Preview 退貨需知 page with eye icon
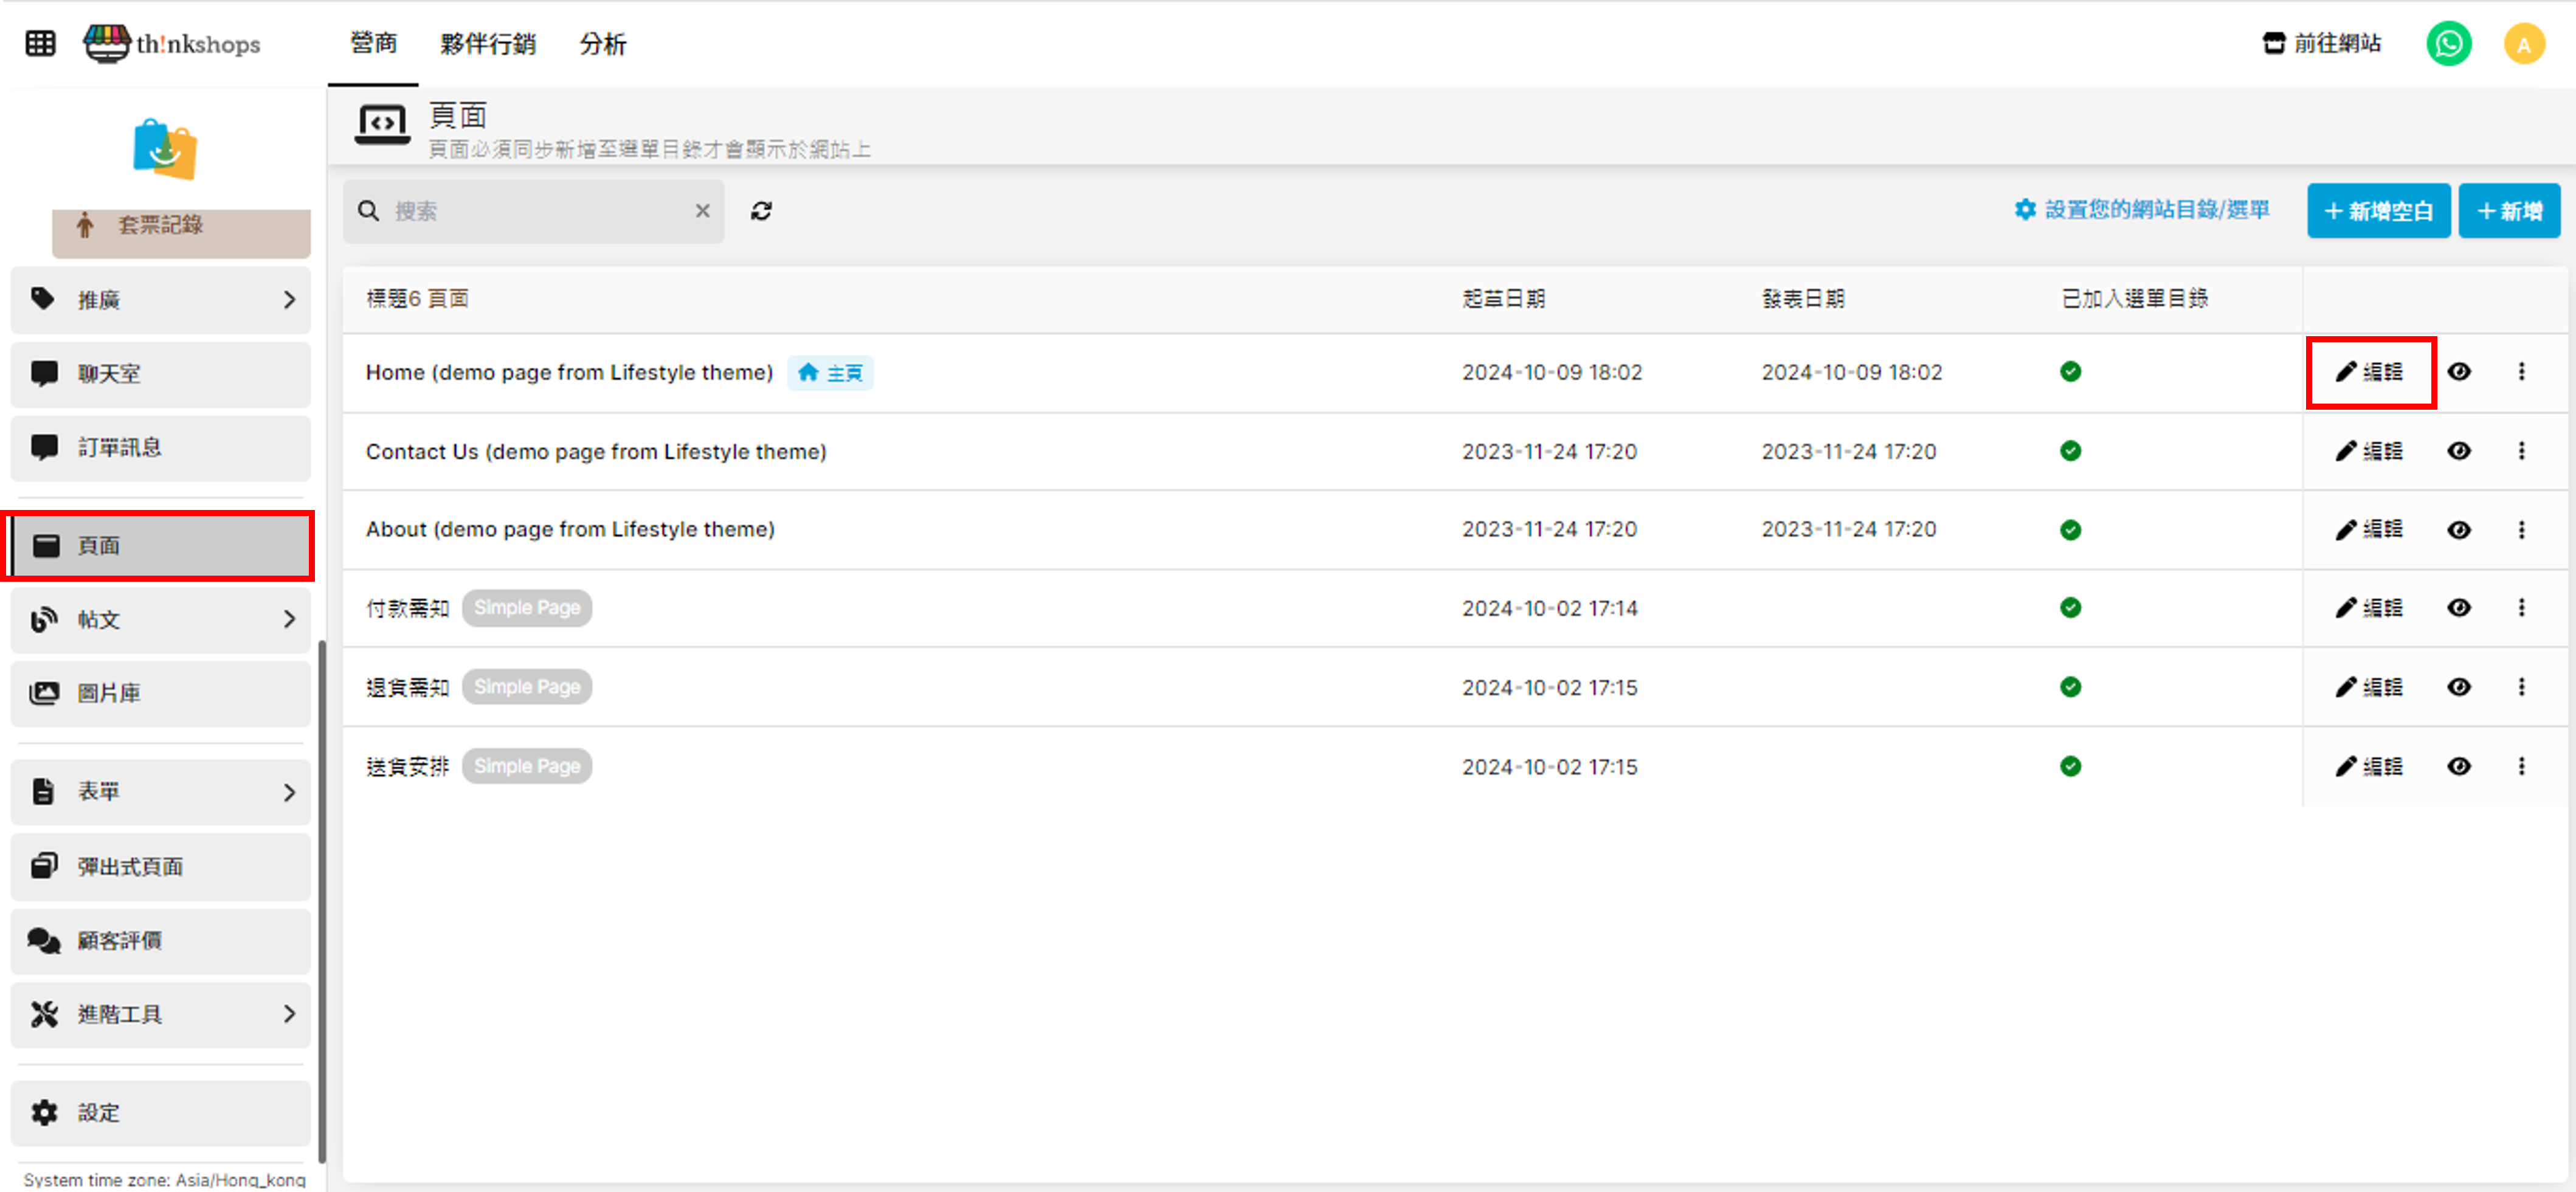2576x1192 pixels. [2458, 687]
